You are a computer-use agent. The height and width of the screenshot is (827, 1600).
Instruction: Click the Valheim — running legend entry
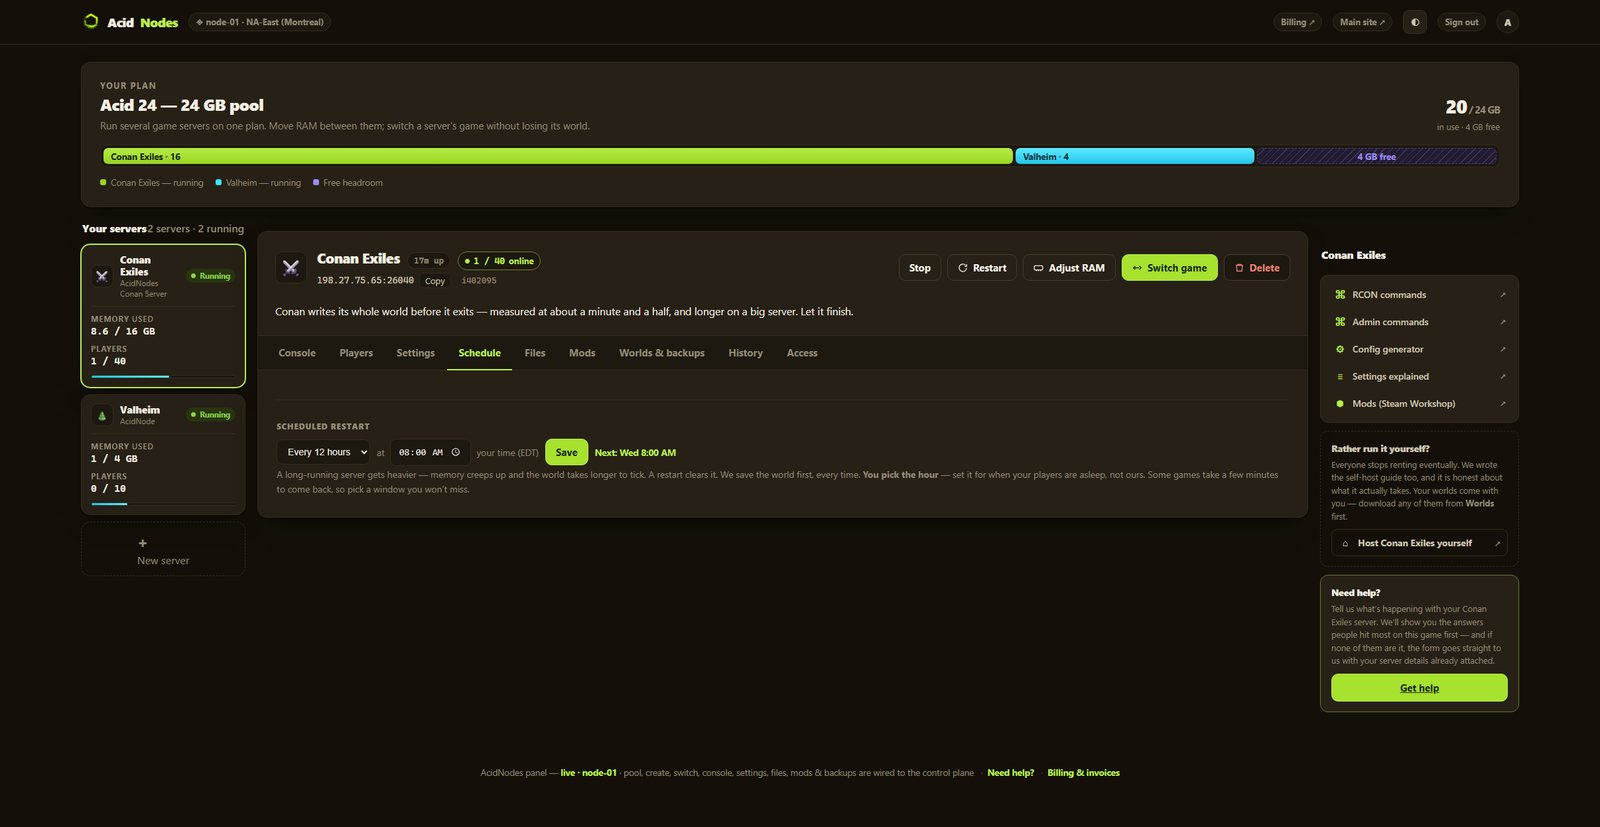point(258,183)
